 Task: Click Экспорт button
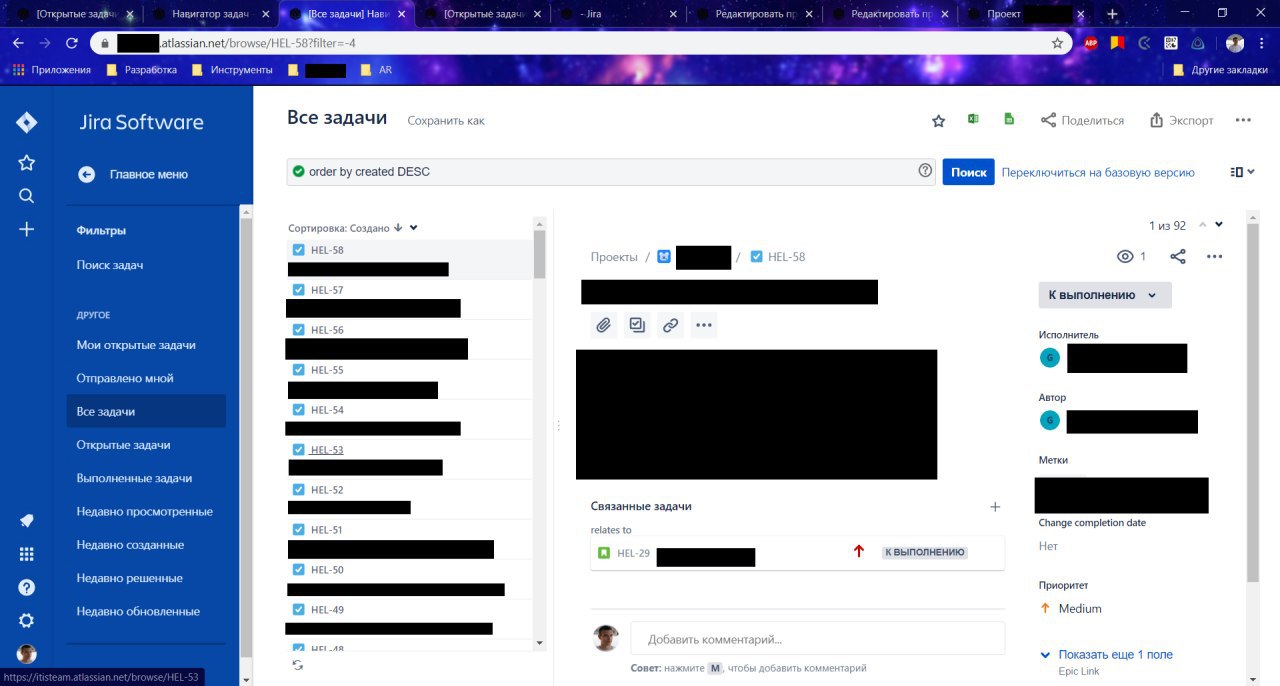[1181, 120]
